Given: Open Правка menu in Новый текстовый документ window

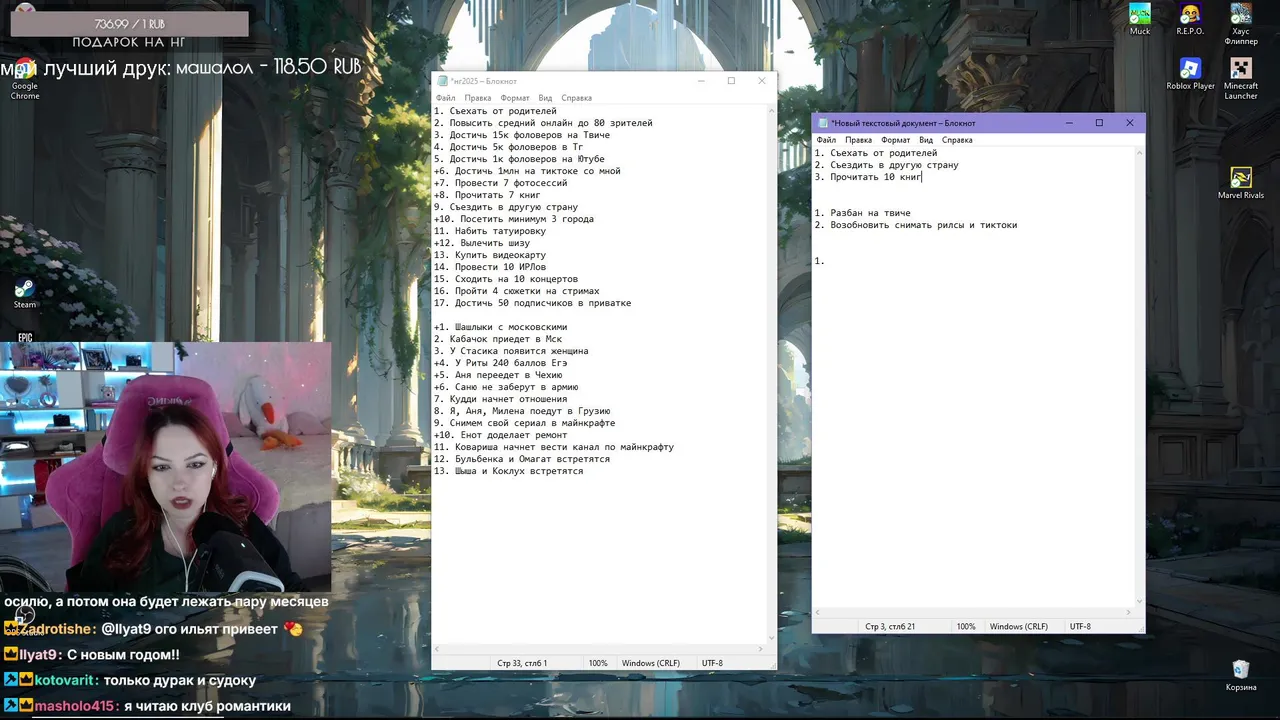Looking at the screenshot, I should coord(858,140).
